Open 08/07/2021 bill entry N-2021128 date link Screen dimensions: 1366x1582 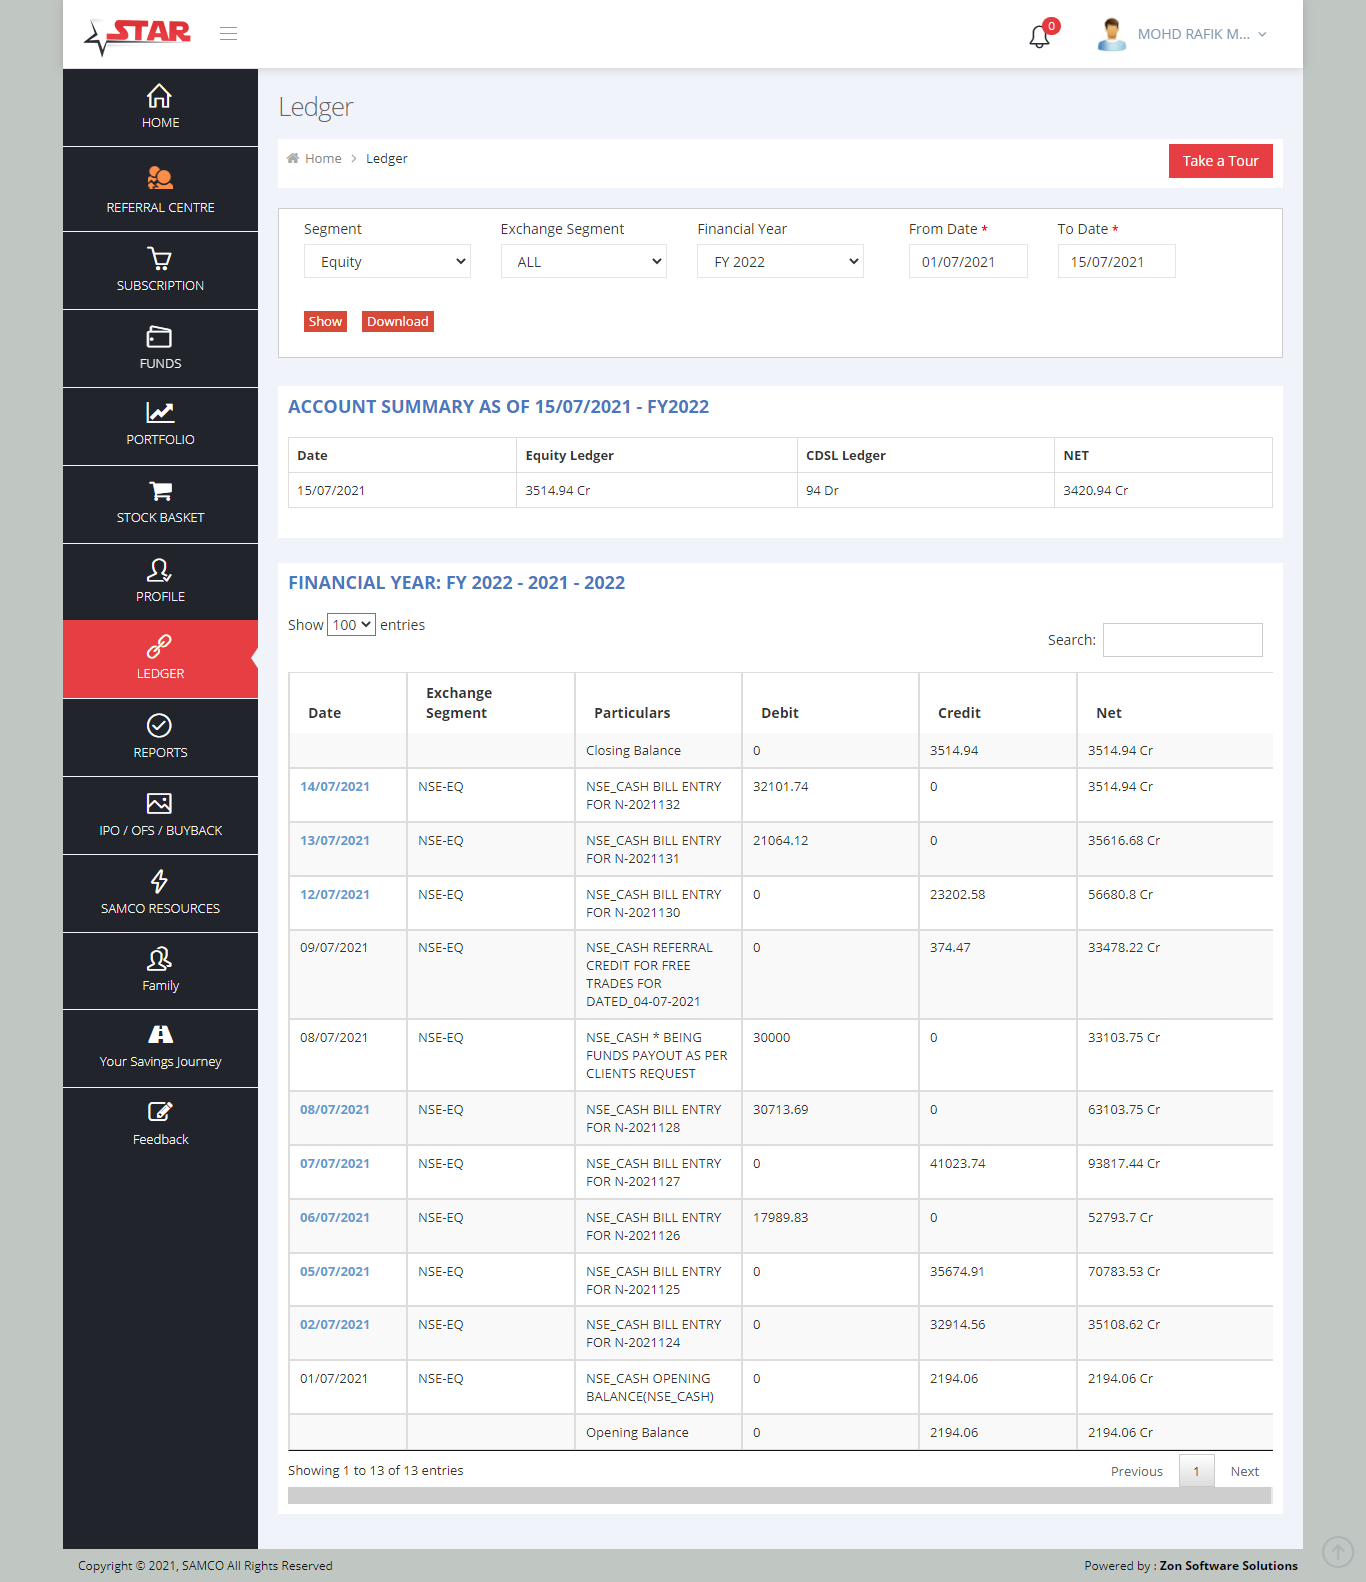pyautogui.click(x=335, y=1110)
